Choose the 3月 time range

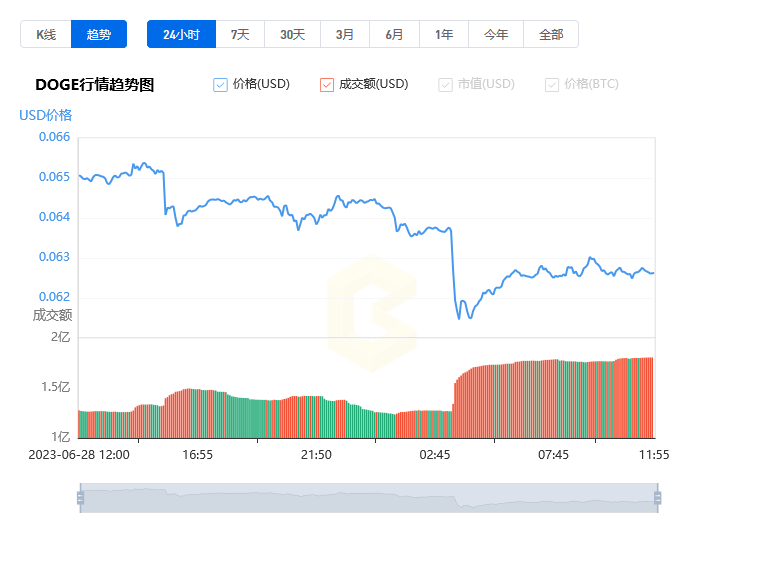pos(345,34)
